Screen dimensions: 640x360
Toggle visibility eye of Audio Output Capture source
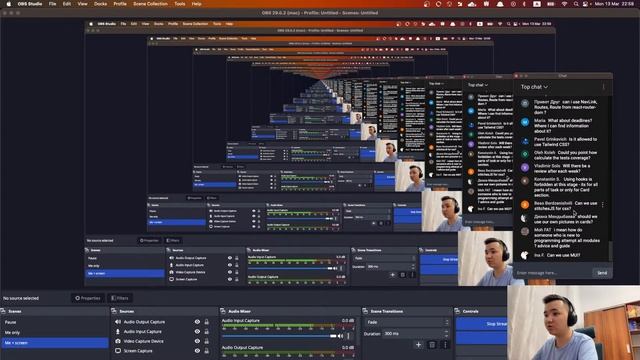coord(197,322)
